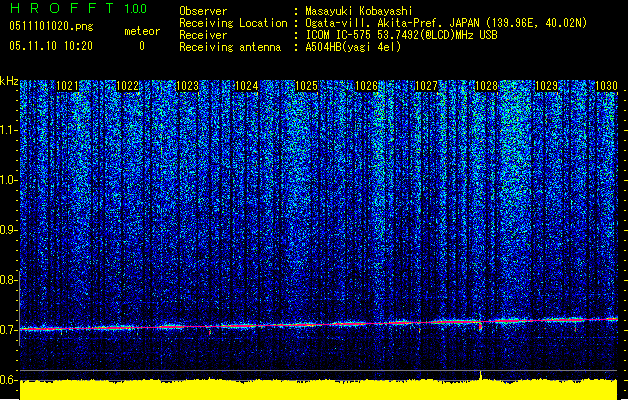629x400 pixels.
Task: Click the 1.1 kHz axis tick label
Action: tap(9, 130)
